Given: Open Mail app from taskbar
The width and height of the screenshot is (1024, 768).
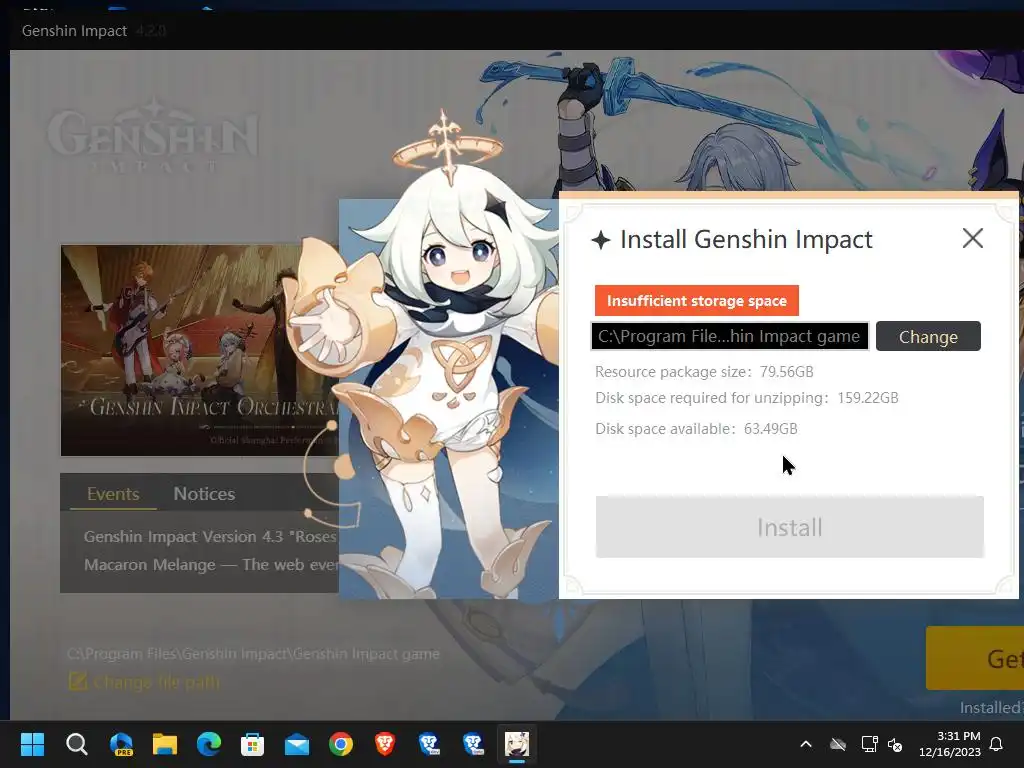Looking at the screenshot, I should pyautogui.click(x=296, y=744).
